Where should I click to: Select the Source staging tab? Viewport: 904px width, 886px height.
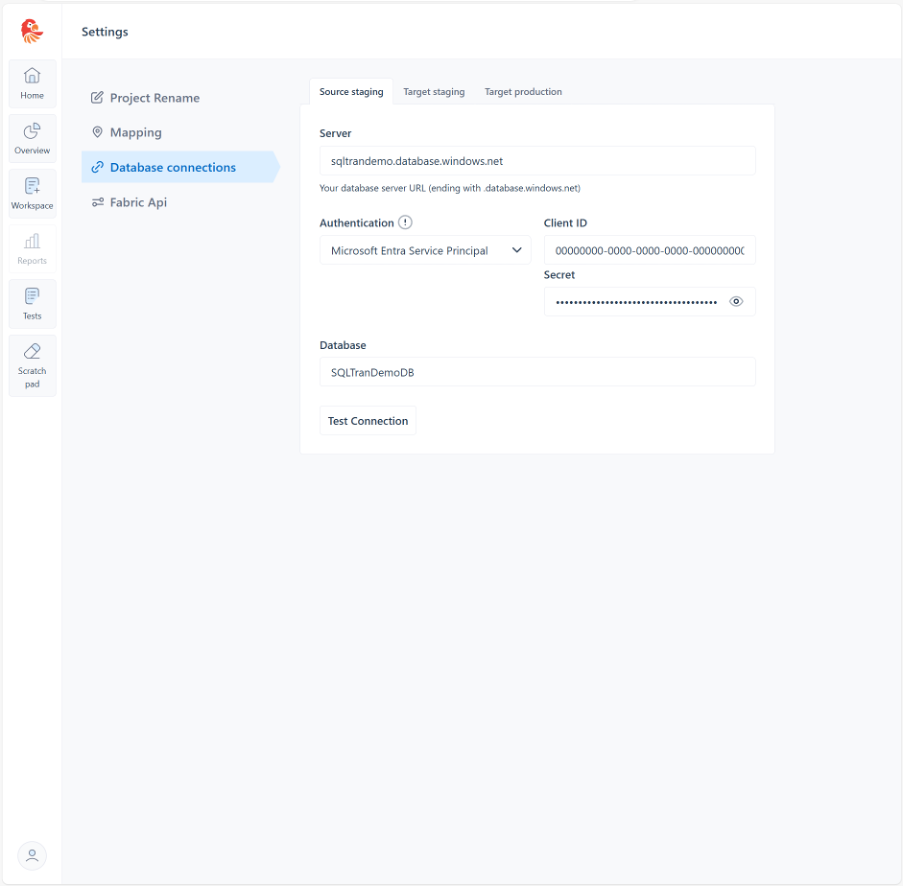pyautogui.click(x=351, y=92)
